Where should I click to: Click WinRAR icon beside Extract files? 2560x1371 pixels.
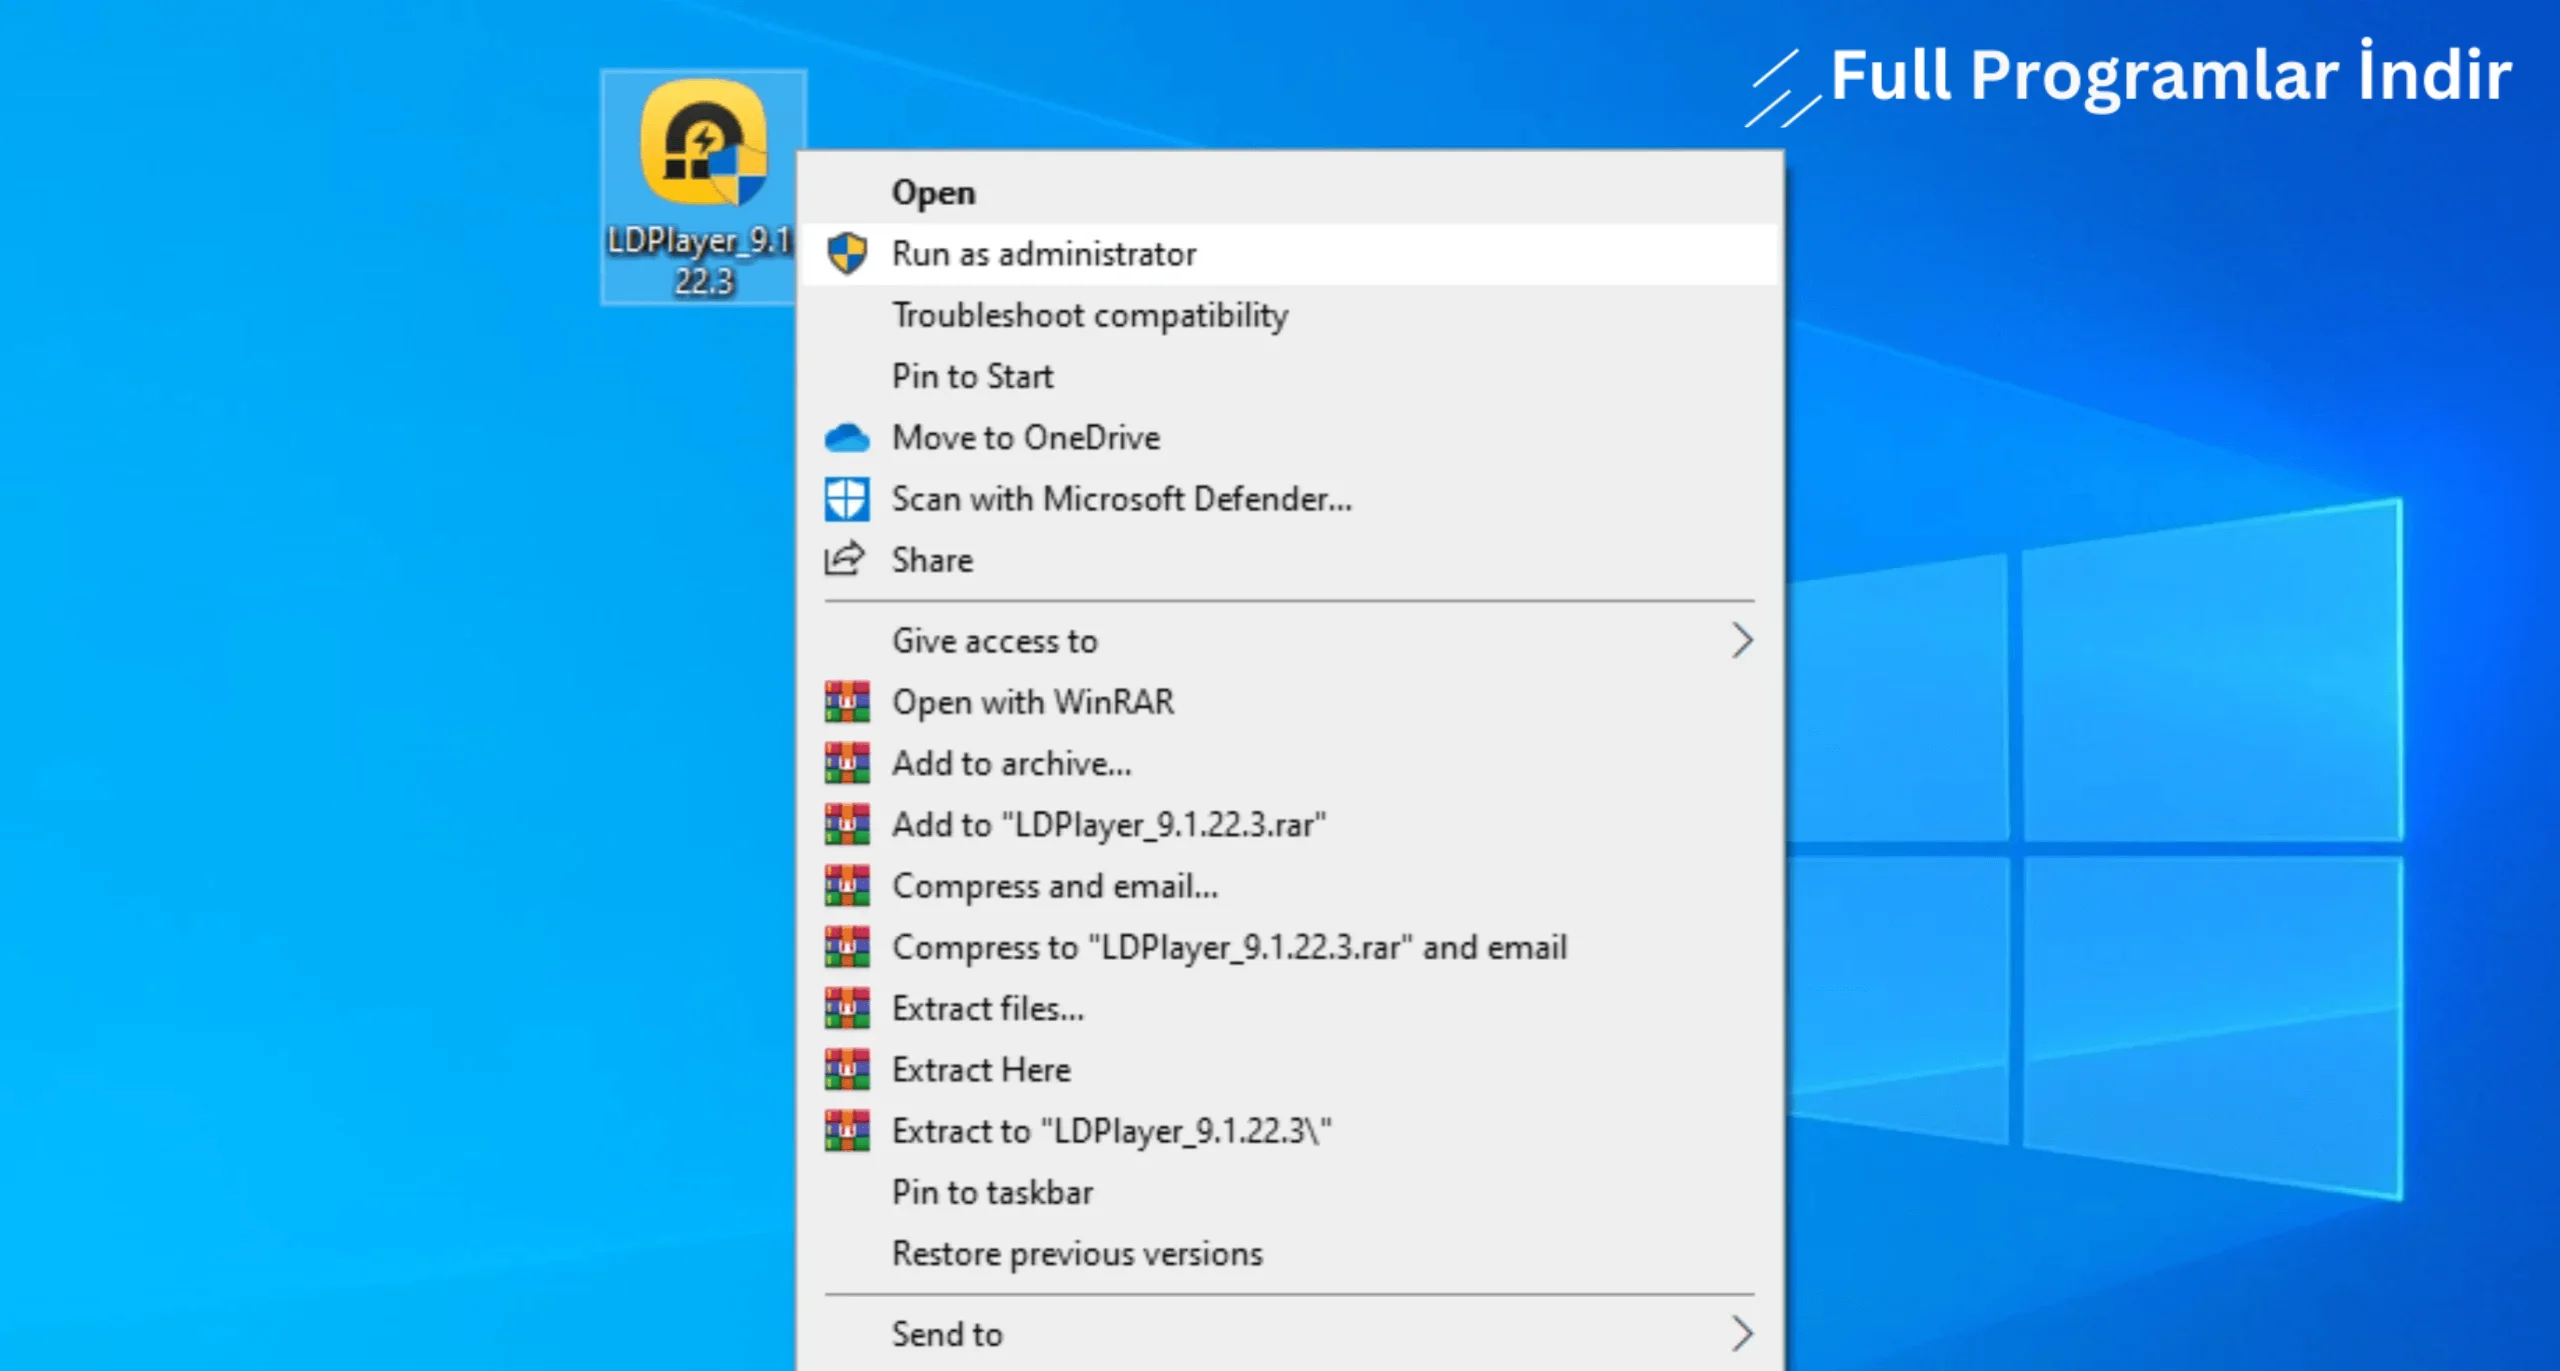click(847, 1008)
